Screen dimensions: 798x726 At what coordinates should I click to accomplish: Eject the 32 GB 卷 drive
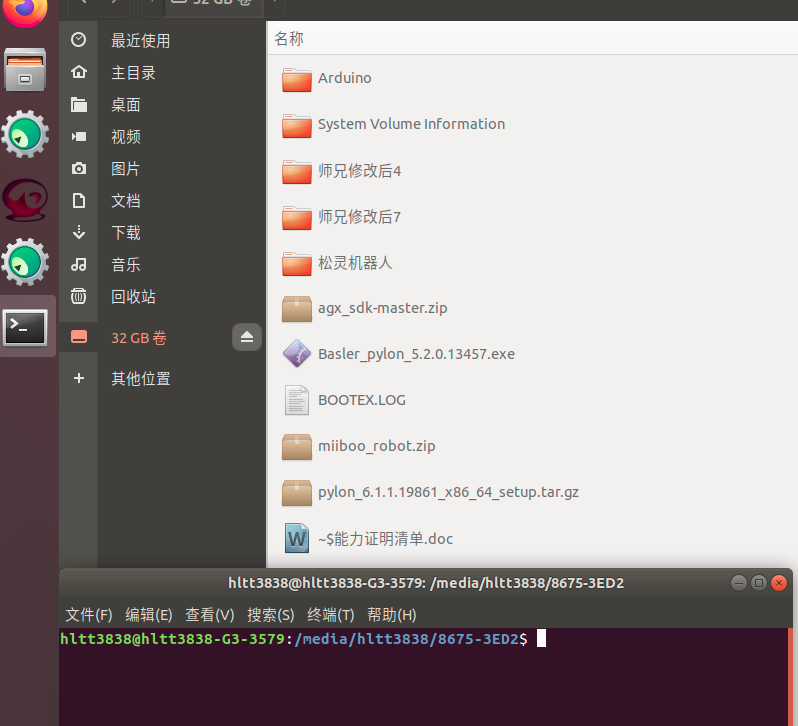click(247, 337)
